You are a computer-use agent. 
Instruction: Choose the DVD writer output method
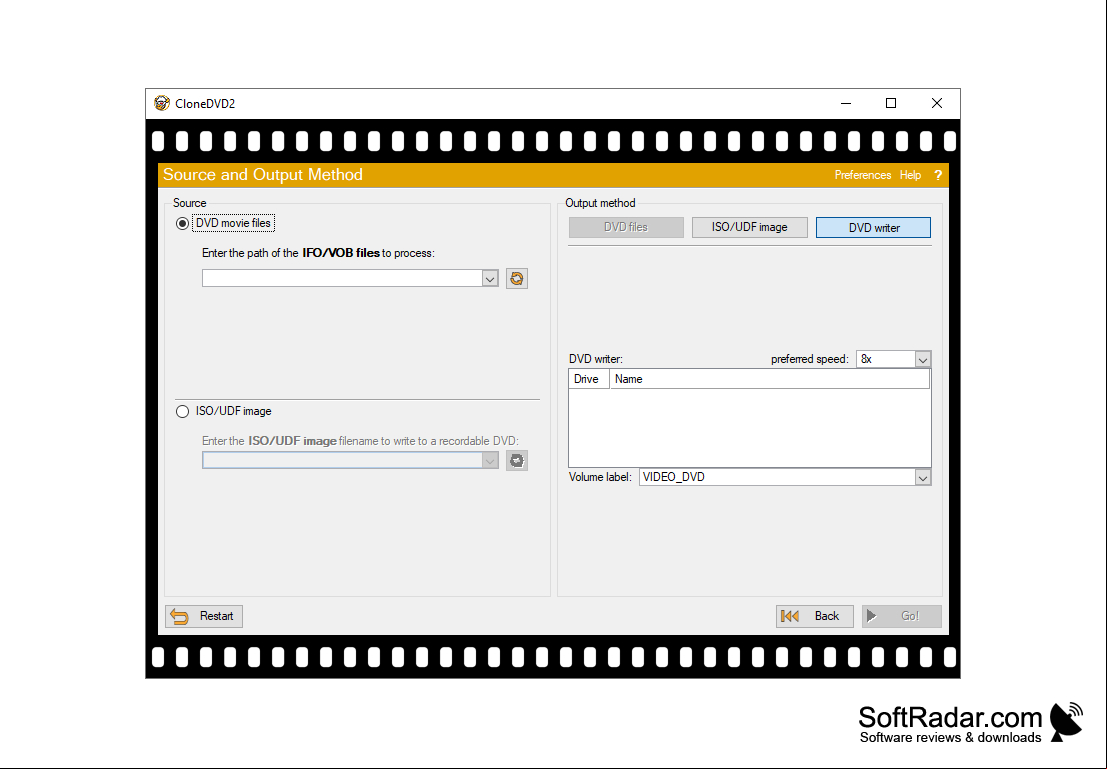click(873, 227)
